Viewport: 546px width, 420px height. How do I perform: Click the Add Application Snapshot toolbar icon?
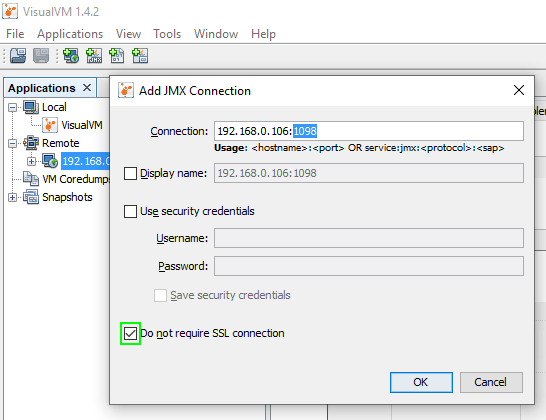coord(140,56)
